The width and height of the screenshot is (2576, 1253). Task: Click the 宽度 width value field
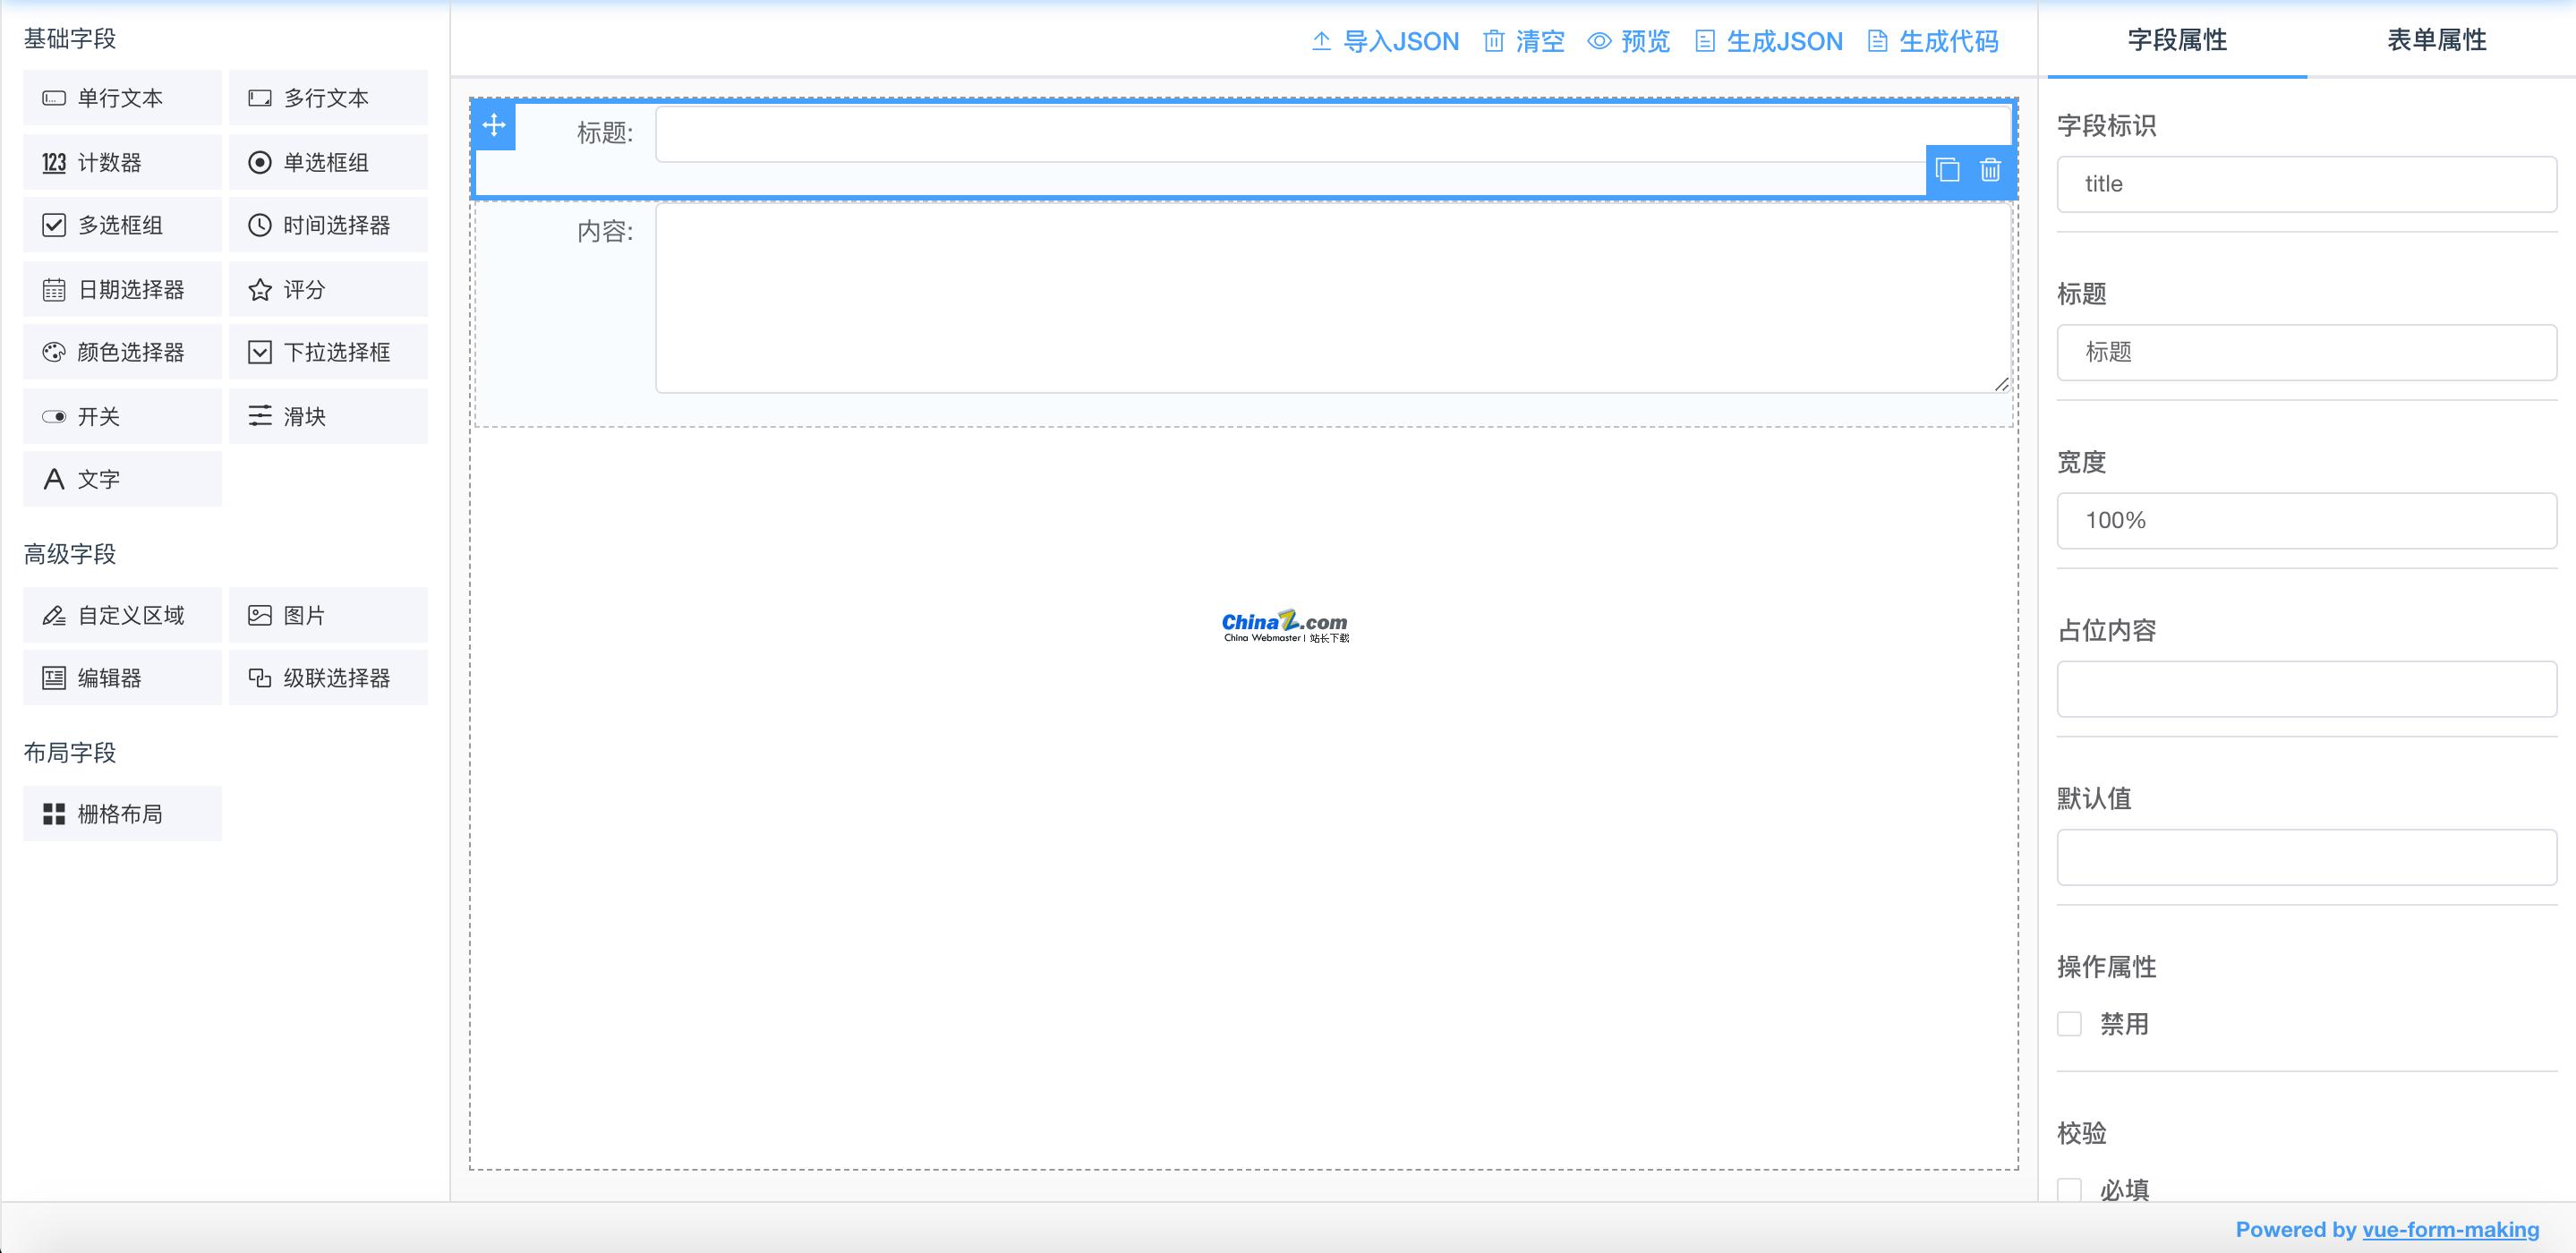coord(2305,520)
